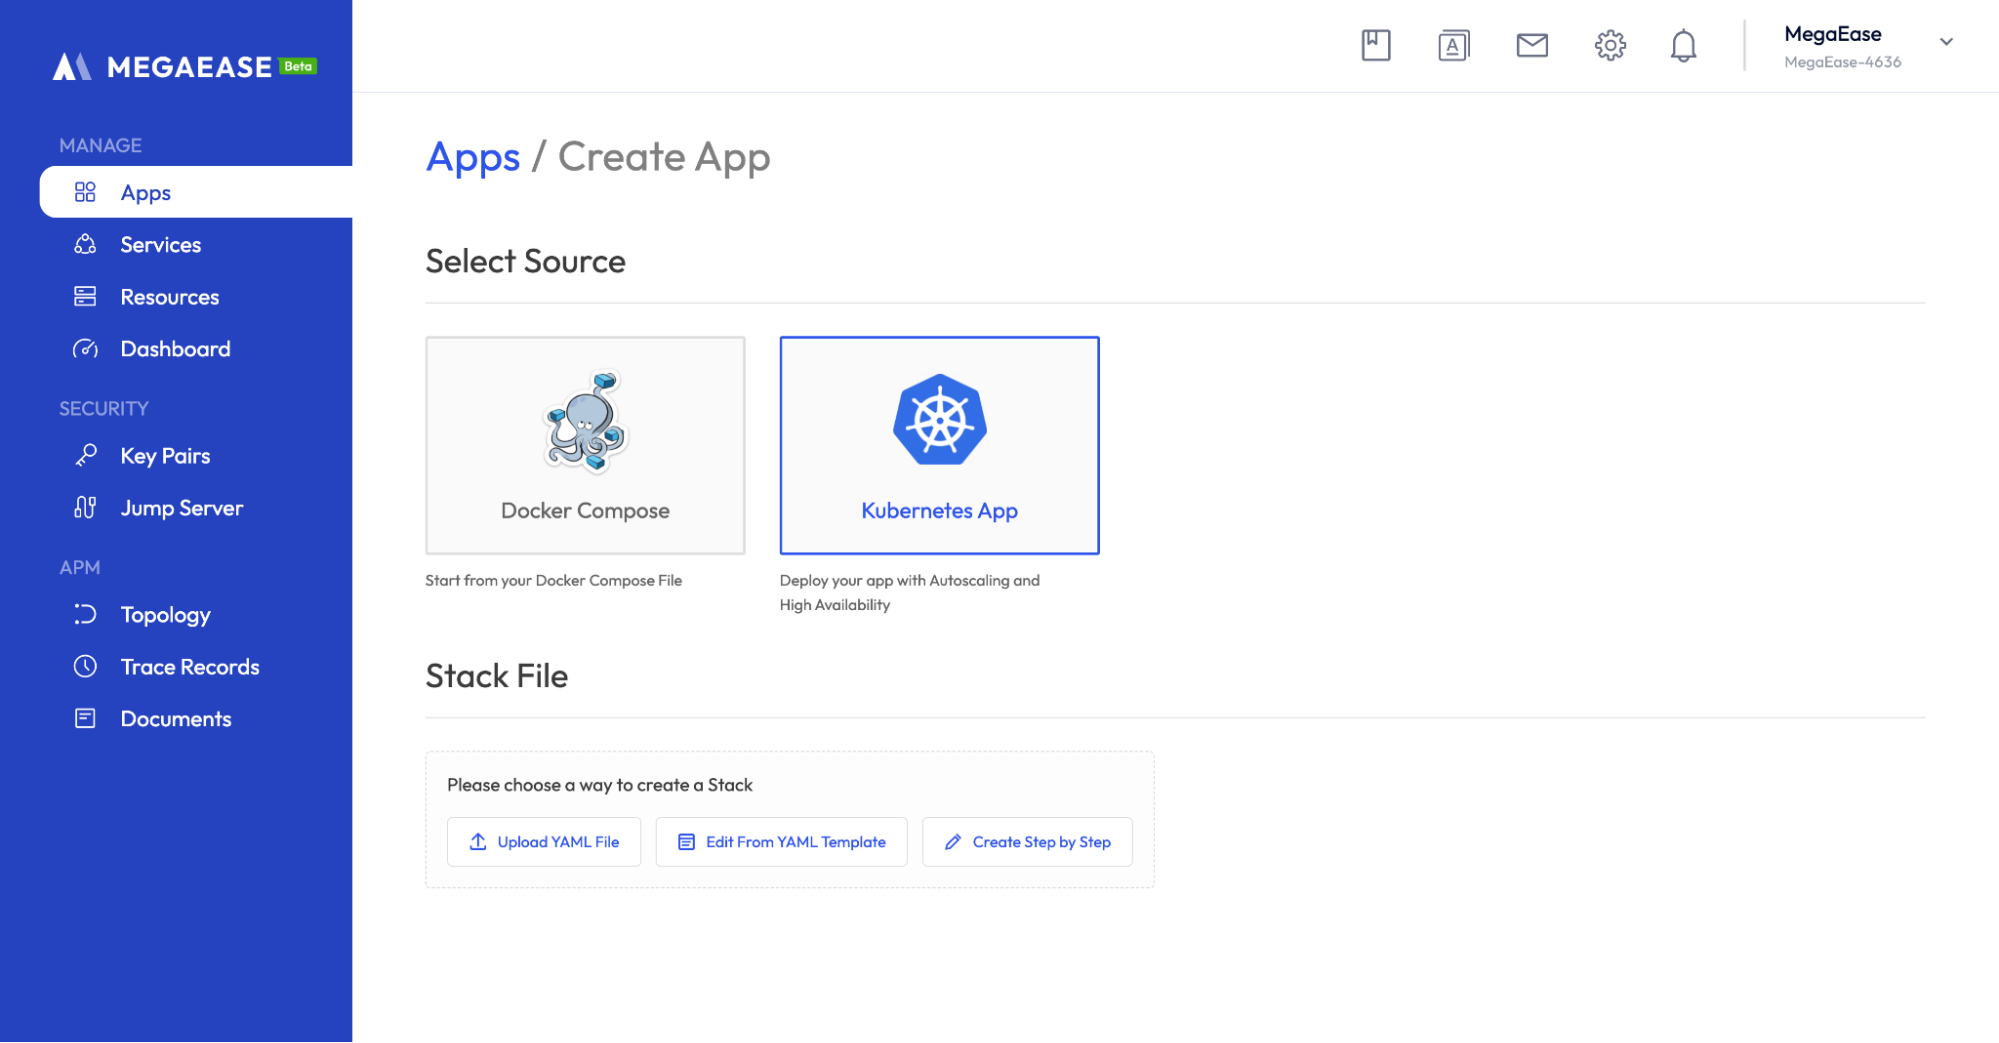1999x1043 pixels.
Task: Open Documents menu entry
Action: coord(196,718)
